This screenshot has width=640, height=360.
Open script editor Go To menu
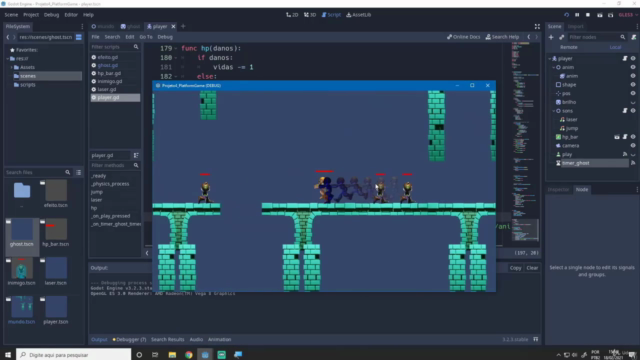[146, 37]
